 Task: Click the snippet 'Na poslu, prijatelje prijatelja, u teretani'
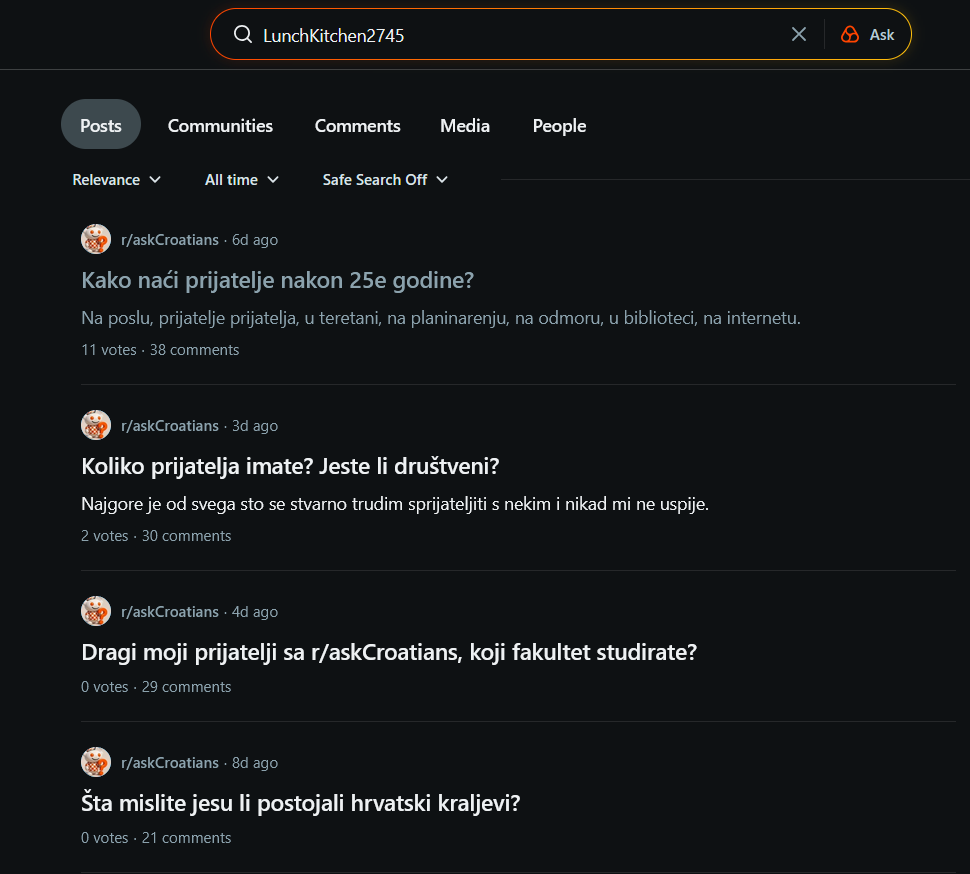(441, 318)
